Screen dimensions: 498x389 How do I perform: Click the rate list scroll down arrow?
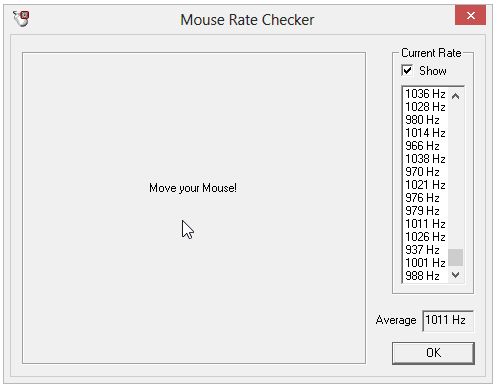point(455,275)
